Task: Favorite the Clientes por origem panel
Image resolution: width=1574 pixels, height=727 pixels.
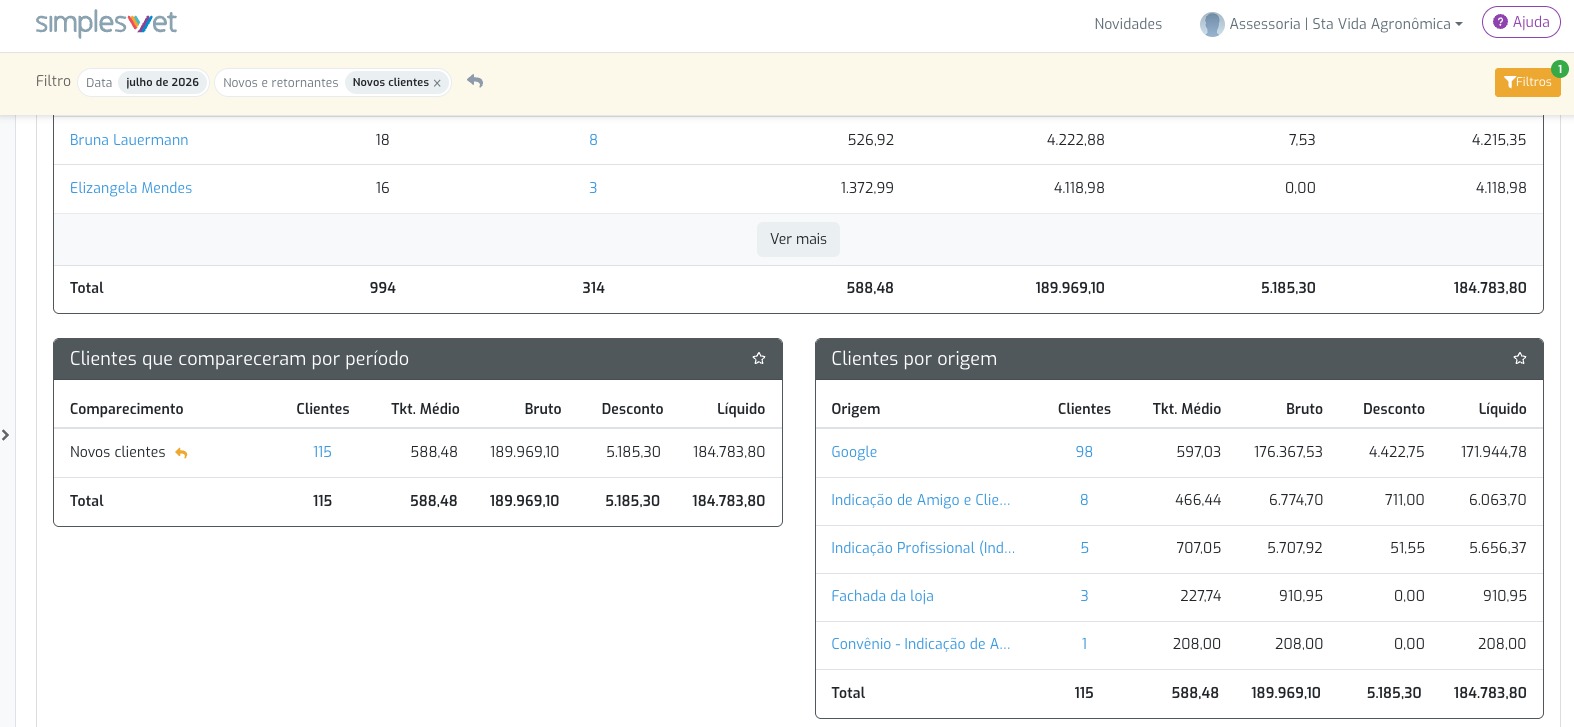Action: (x=1520, y=358)
